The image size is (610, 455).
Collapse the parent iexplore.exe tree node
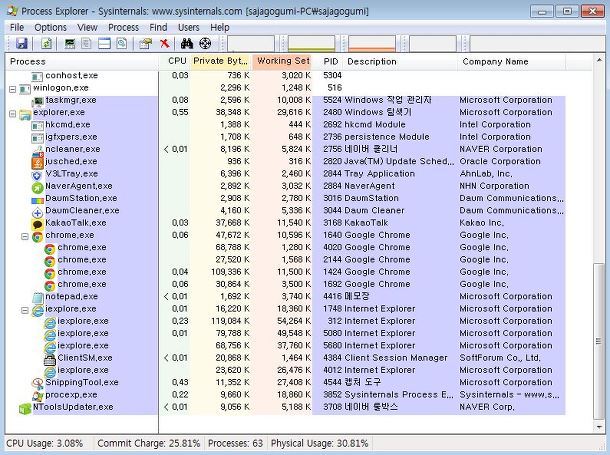pyautogui.click(x=25, y=310)
